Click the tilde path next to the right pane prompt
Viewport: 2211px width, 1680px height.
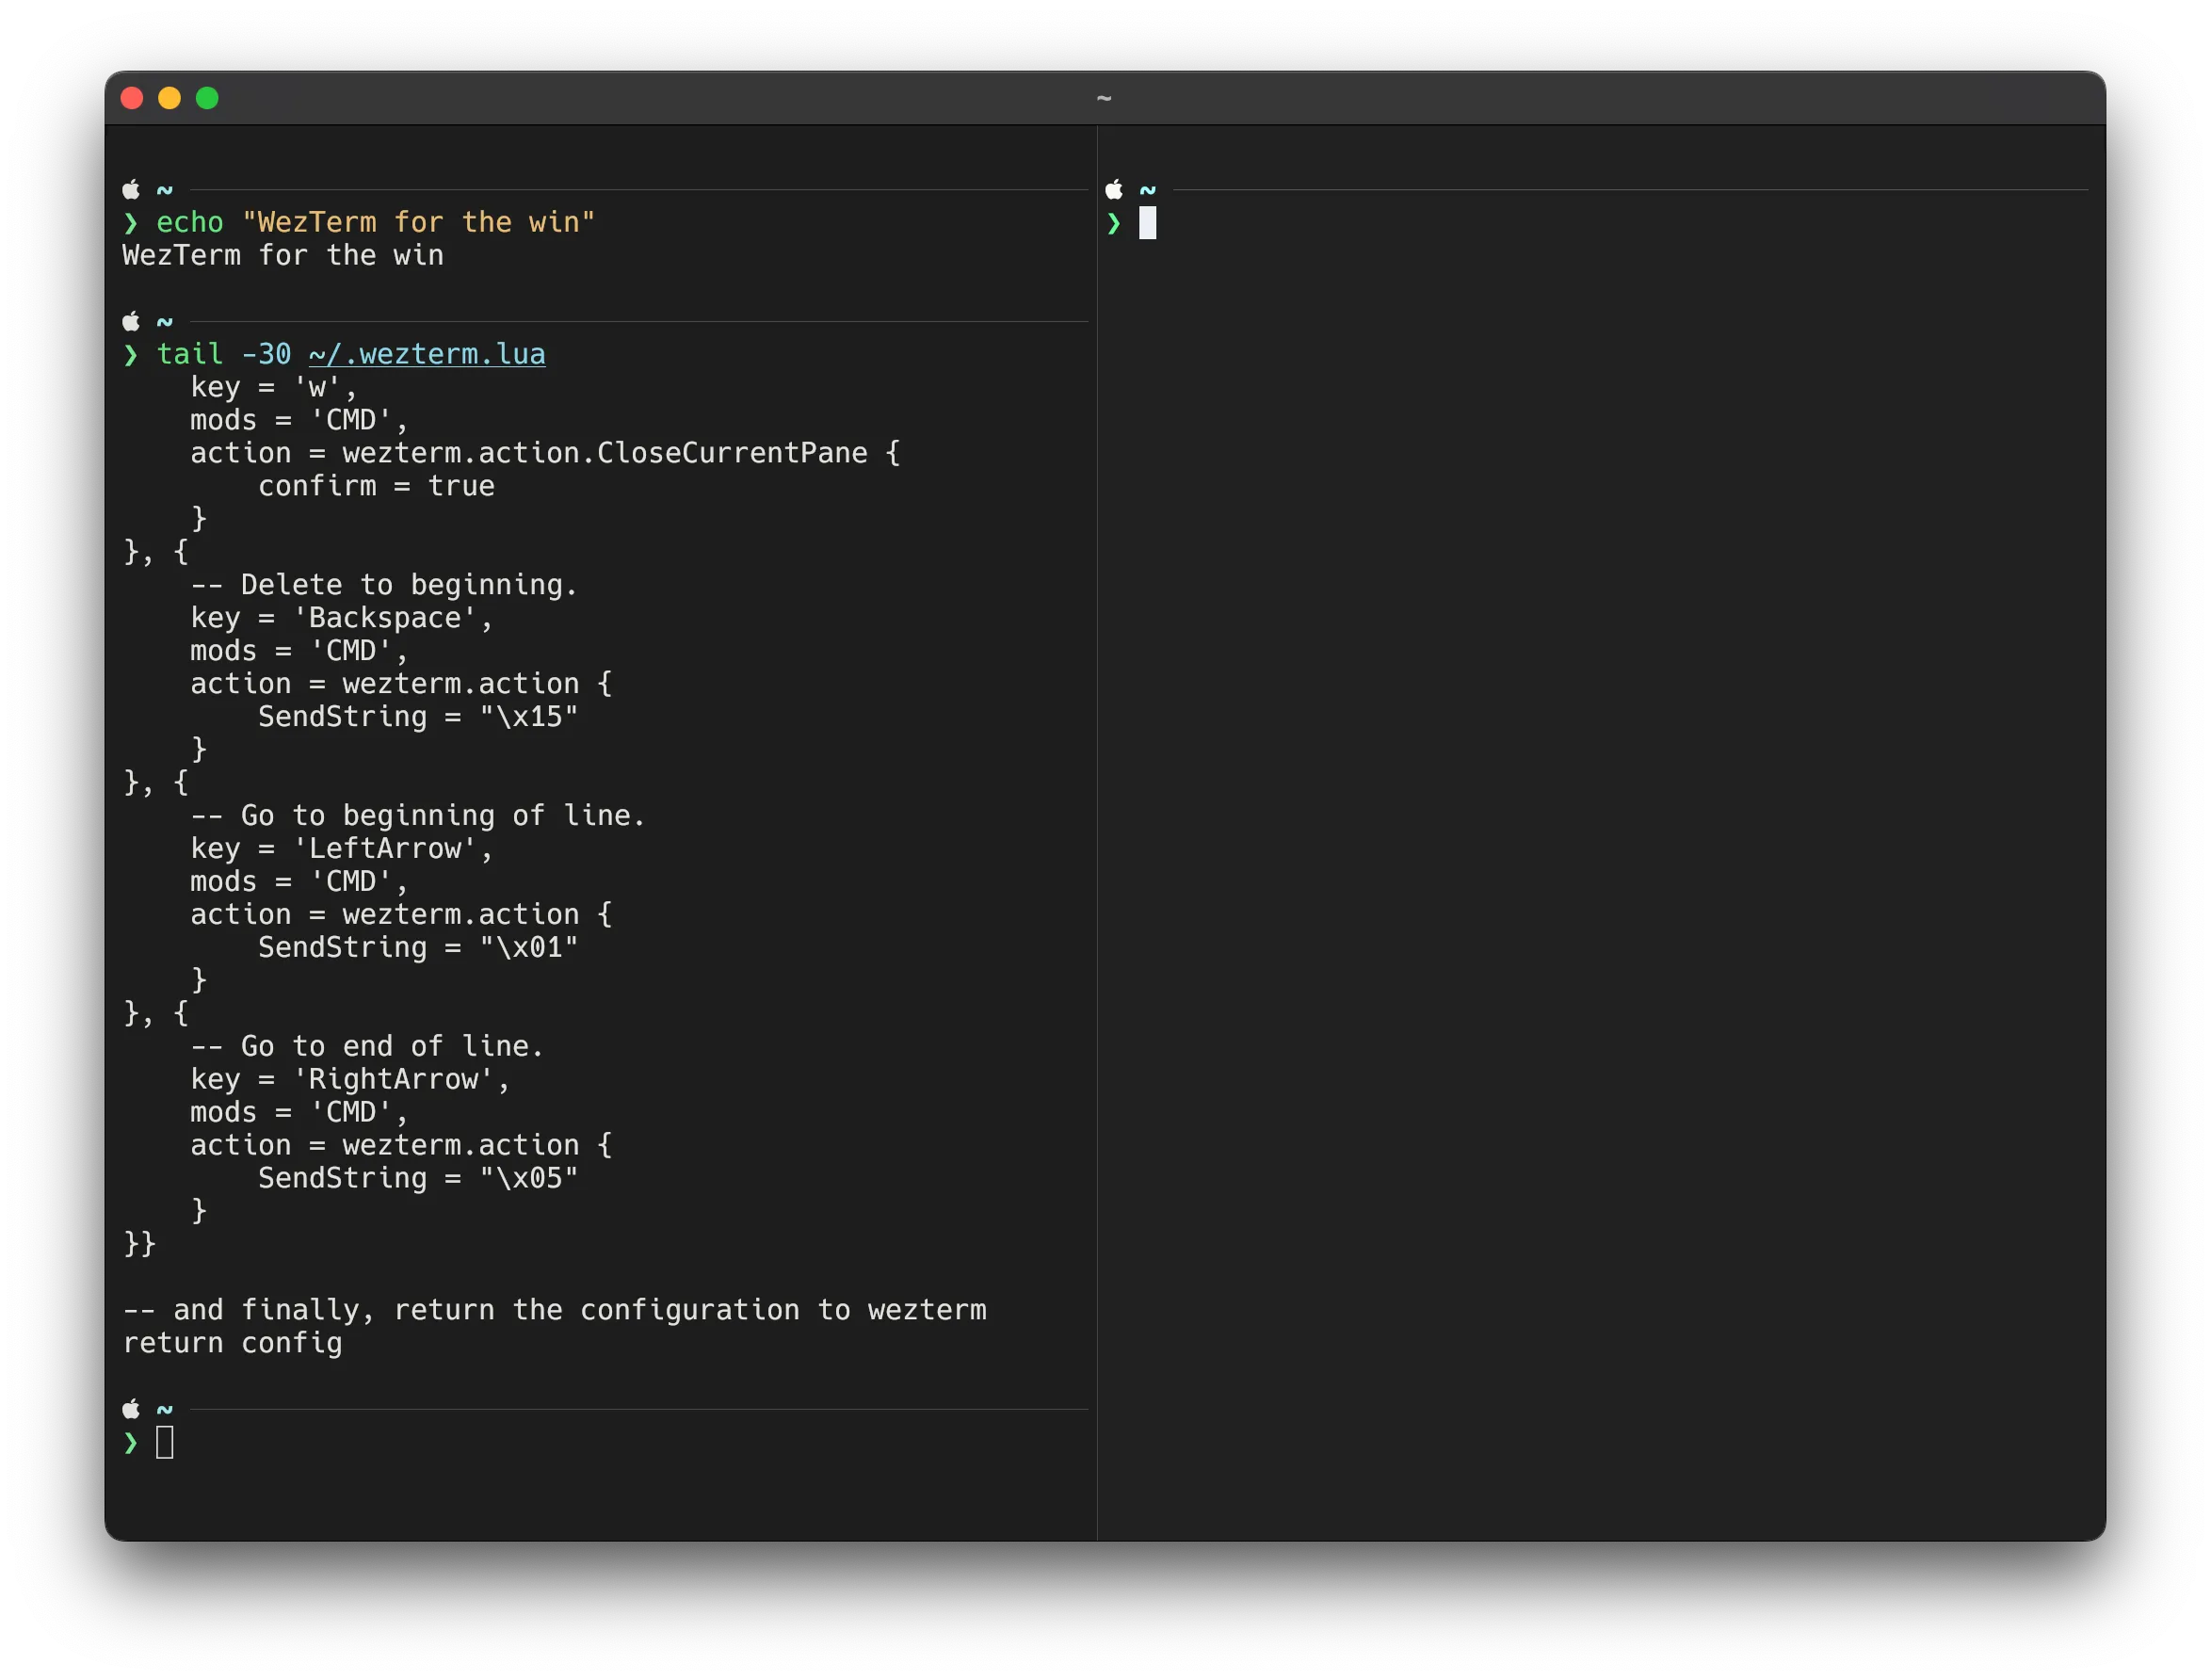click(1148, 189)
